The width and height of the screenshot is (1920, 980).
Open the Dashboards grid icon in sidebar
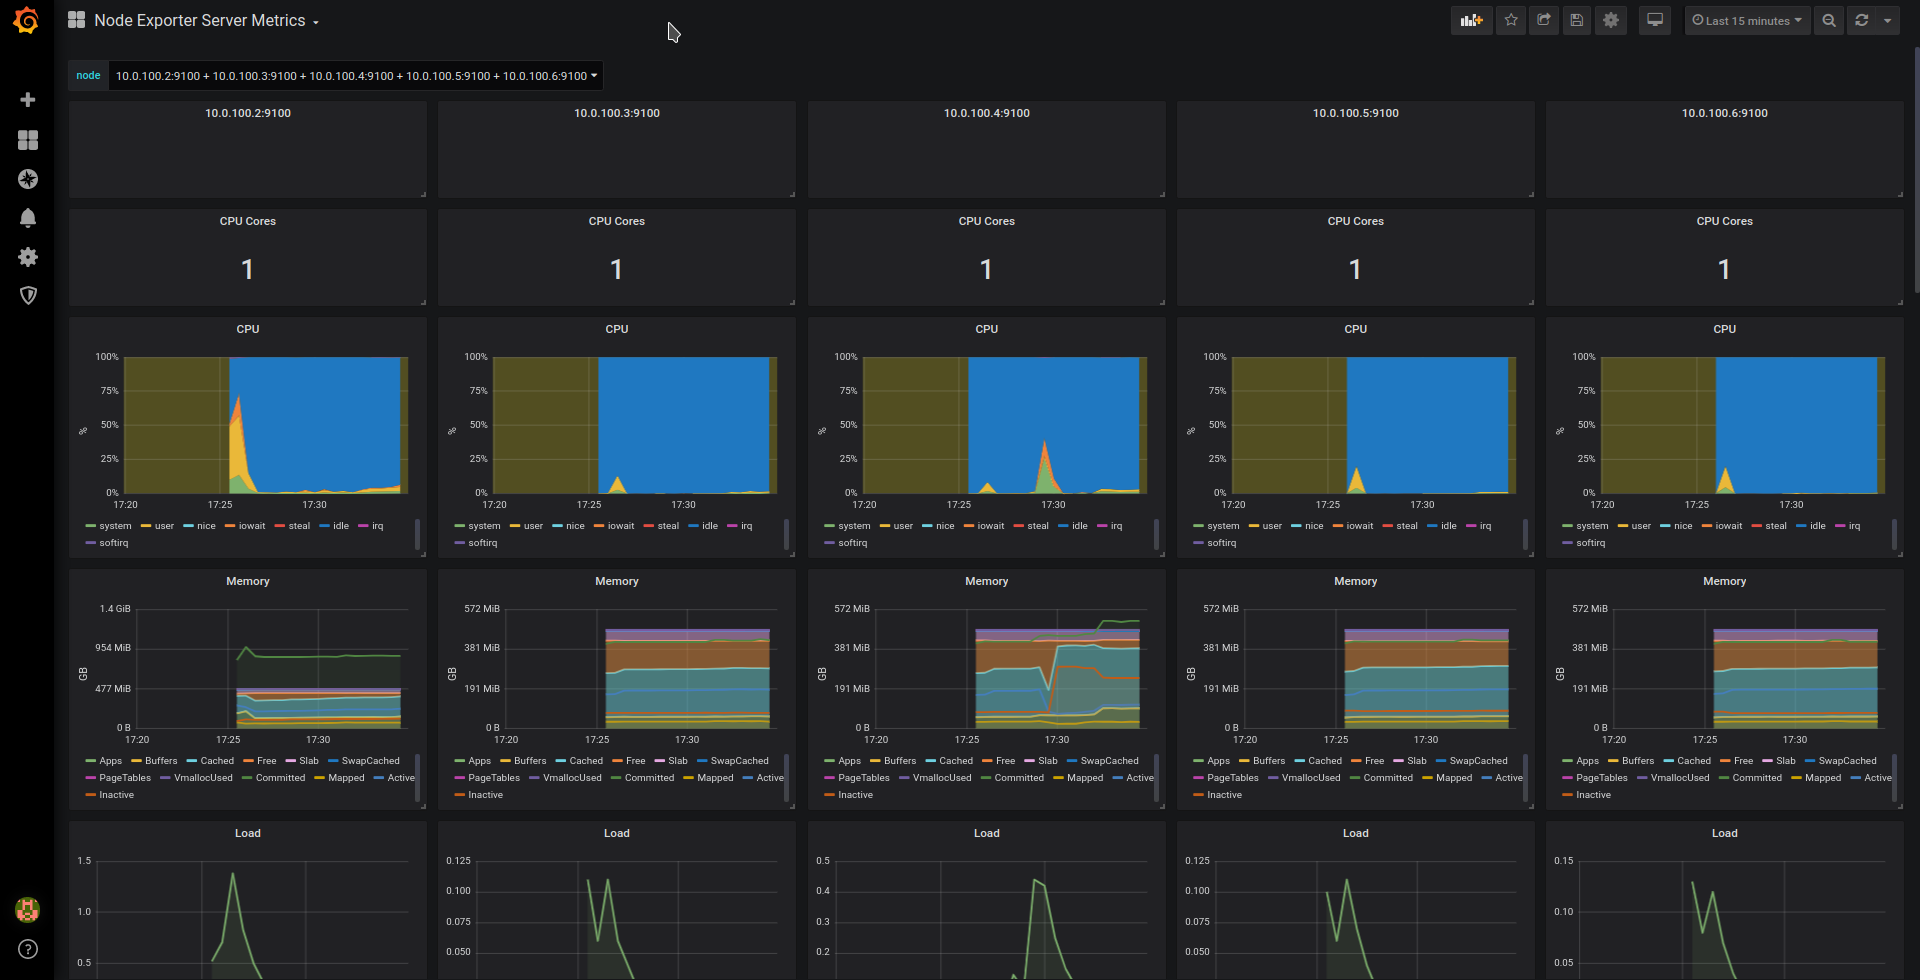(28, 140)
